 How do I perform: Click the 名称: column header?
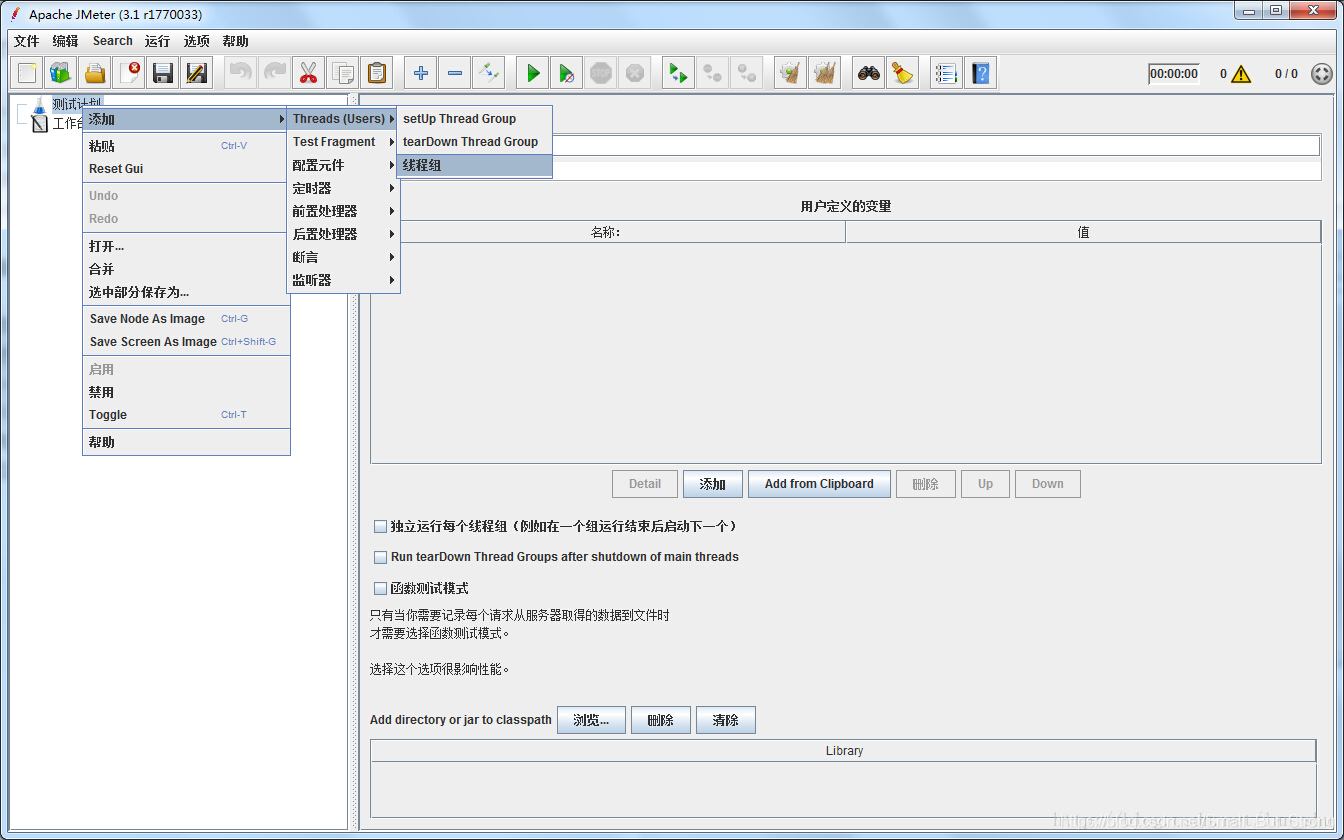point(607,232)
